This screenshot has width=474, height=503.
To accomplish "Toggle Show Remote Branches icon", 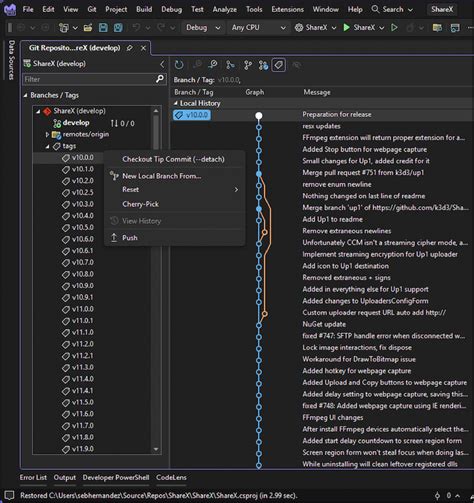I will [x=263, y=65].
